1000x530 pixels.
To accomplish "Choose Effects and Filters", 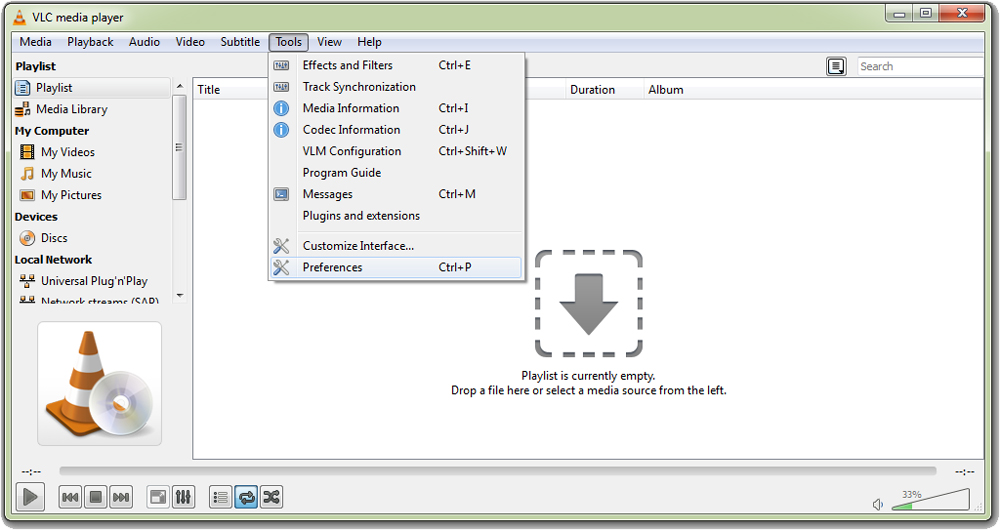I will point(395,65).
